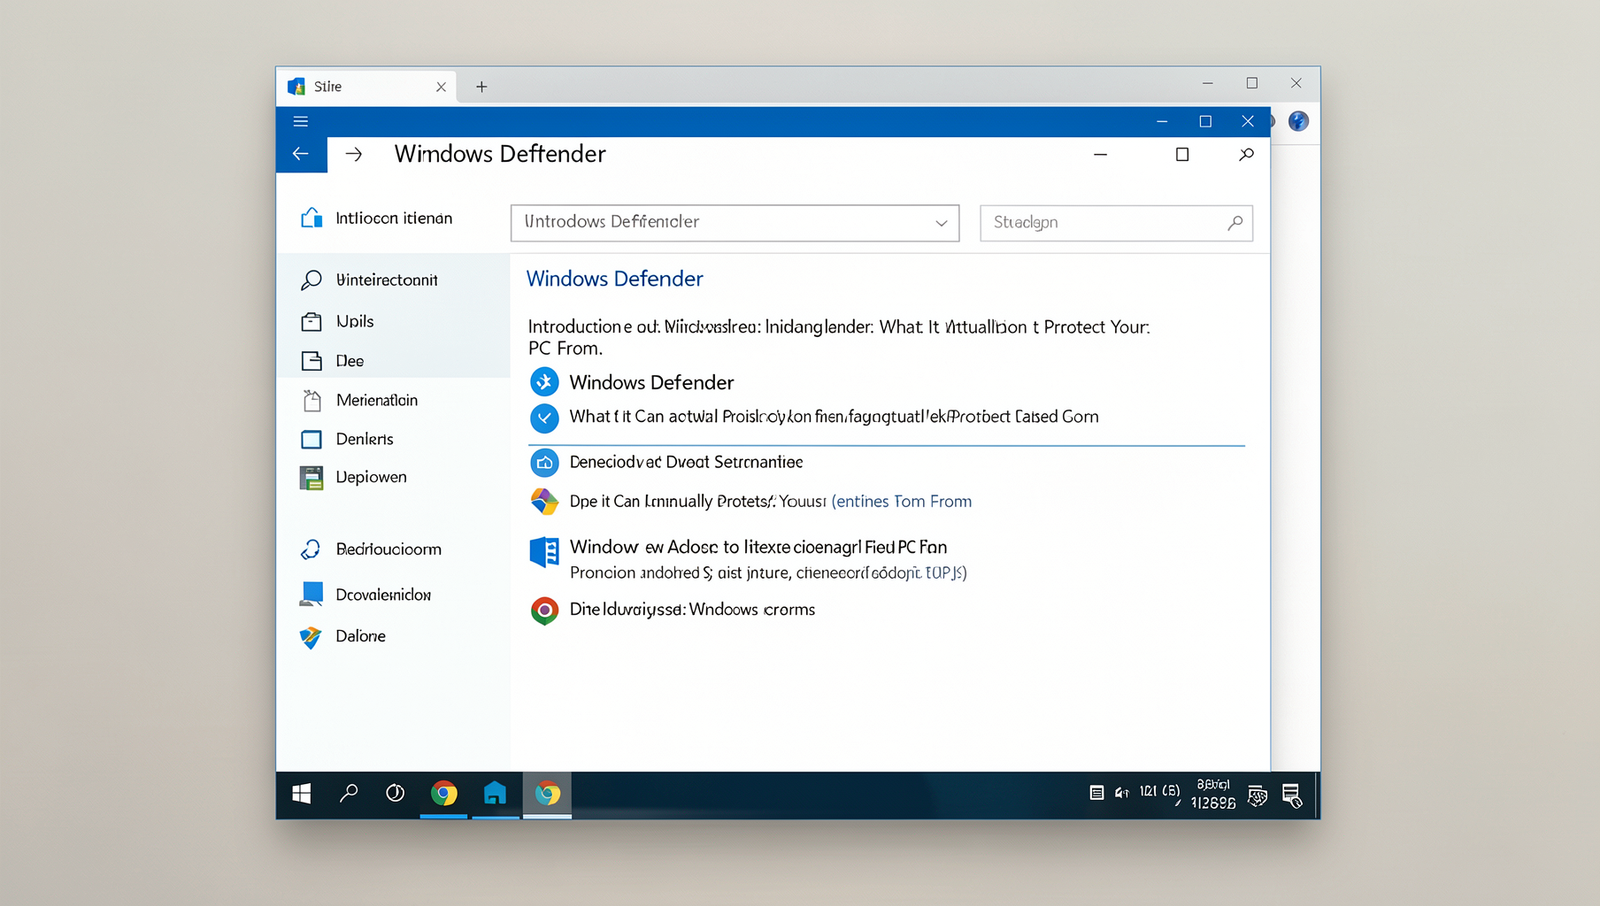Go forward with the right arrow button
The image size is (1600, 906).
(354, 154)
